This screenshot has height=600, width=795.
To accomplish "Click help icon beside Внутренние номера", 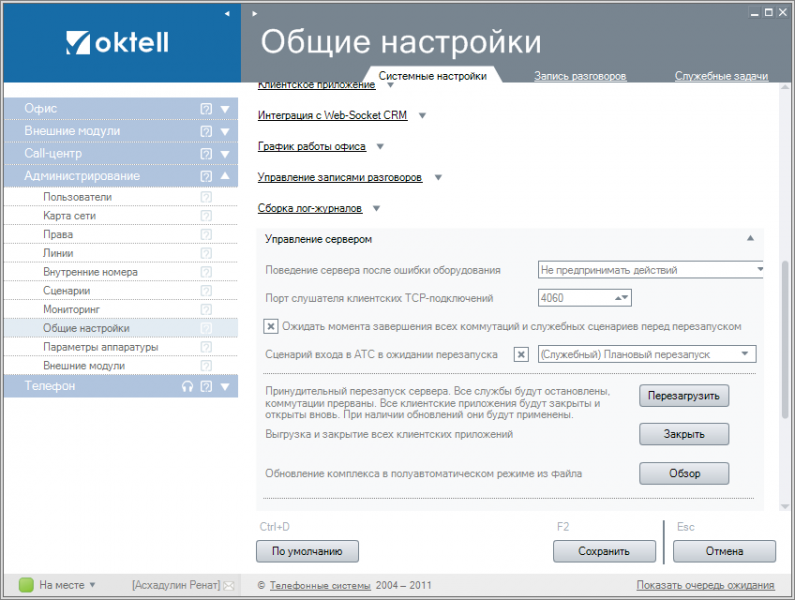I will [206, 272].
